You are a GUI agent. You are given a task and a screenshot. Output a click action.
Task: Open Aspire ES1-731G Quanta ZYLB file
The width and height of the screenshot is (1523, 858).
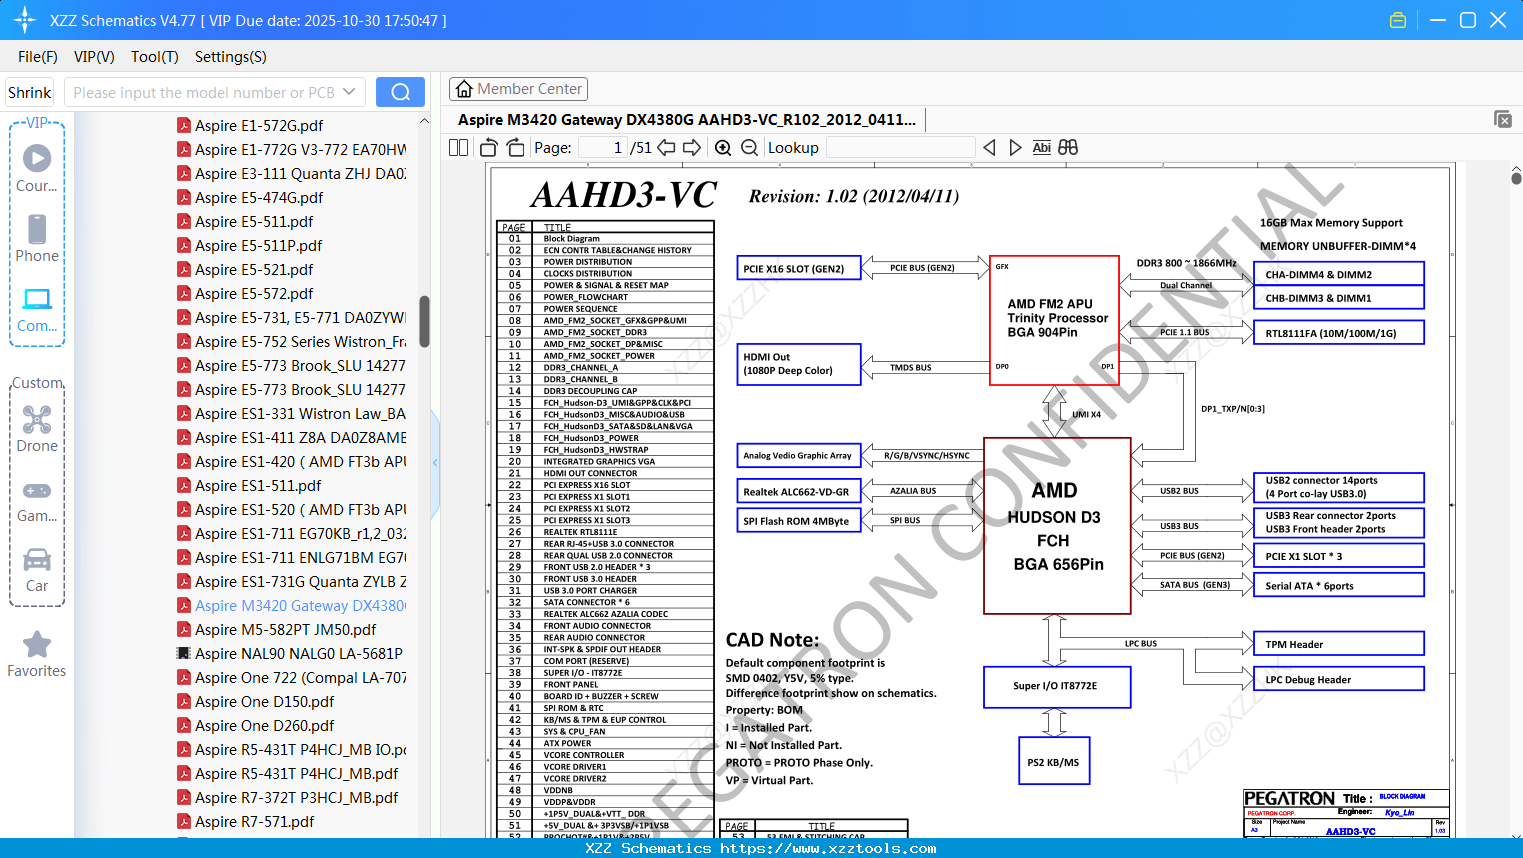tap(300, 581)
